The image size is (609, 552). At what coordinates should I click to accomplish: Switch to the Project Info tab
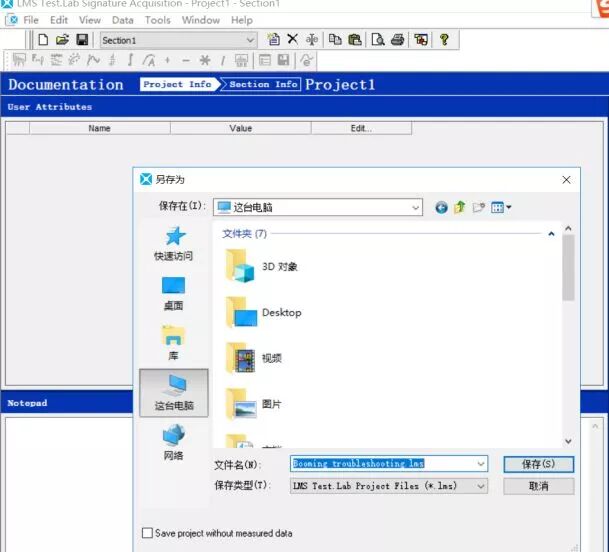178,84
